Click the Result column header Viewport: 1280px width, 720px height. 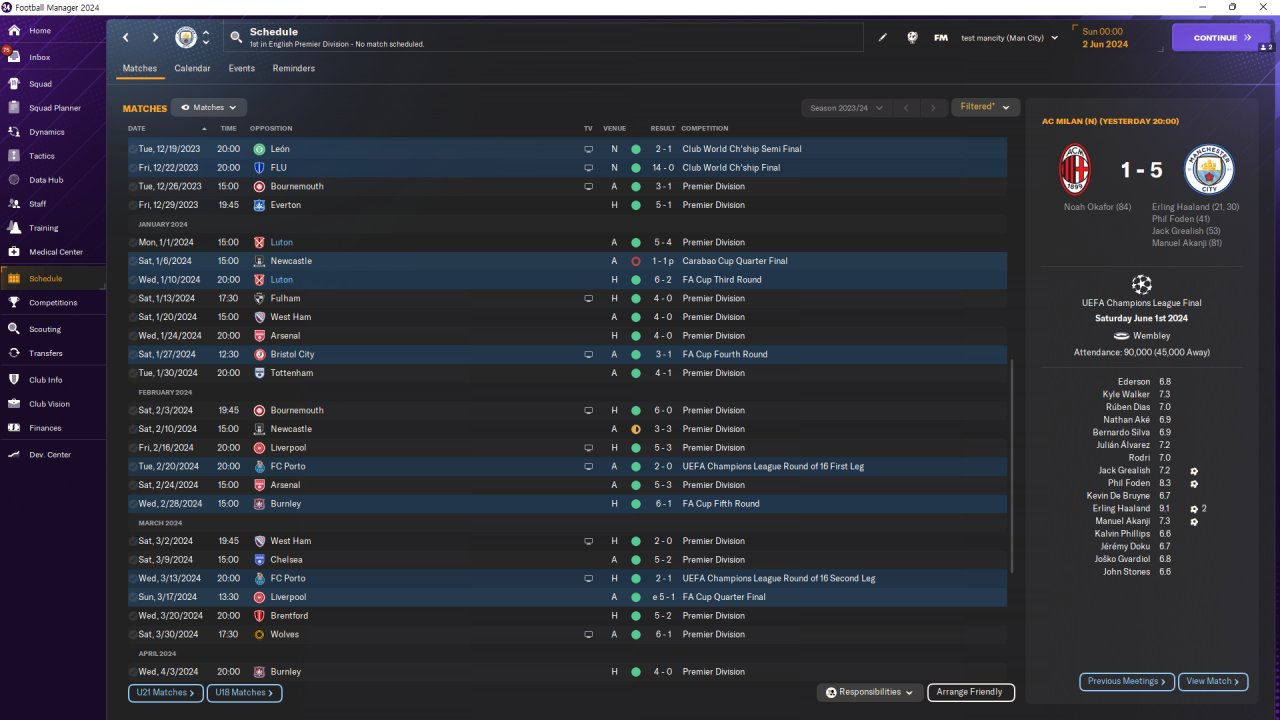(663, 129)
